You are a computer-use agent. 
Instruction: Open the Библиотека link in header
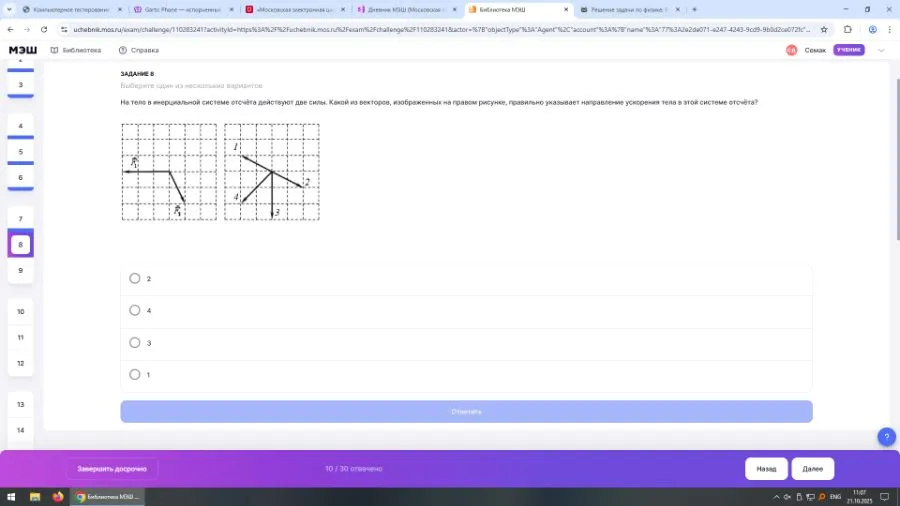[76, 50]
